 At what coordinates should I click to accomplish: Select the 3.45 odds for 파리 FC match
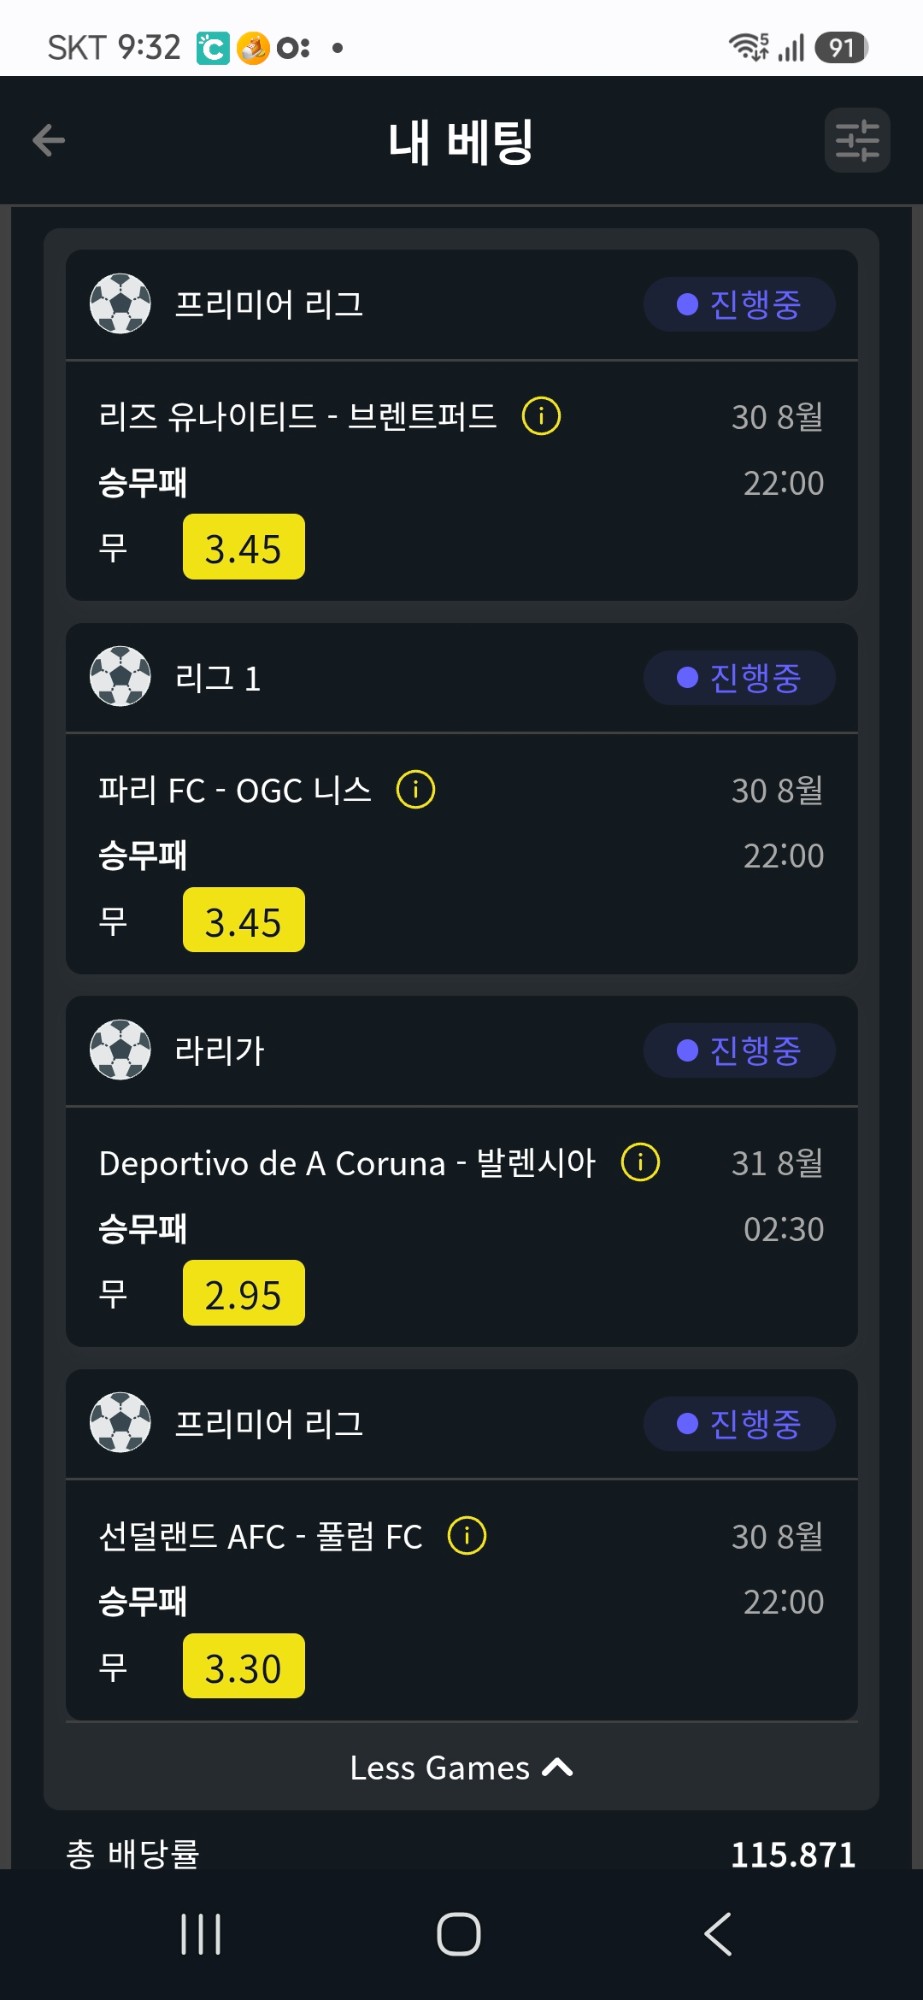click(244, 920)
